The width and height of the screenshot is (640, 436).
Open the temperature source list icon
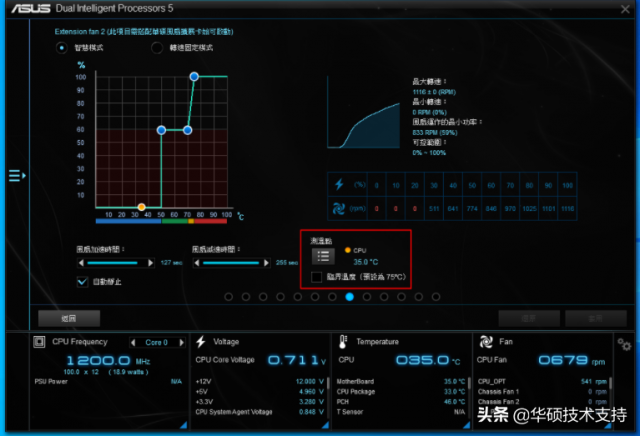click(323, 256)
